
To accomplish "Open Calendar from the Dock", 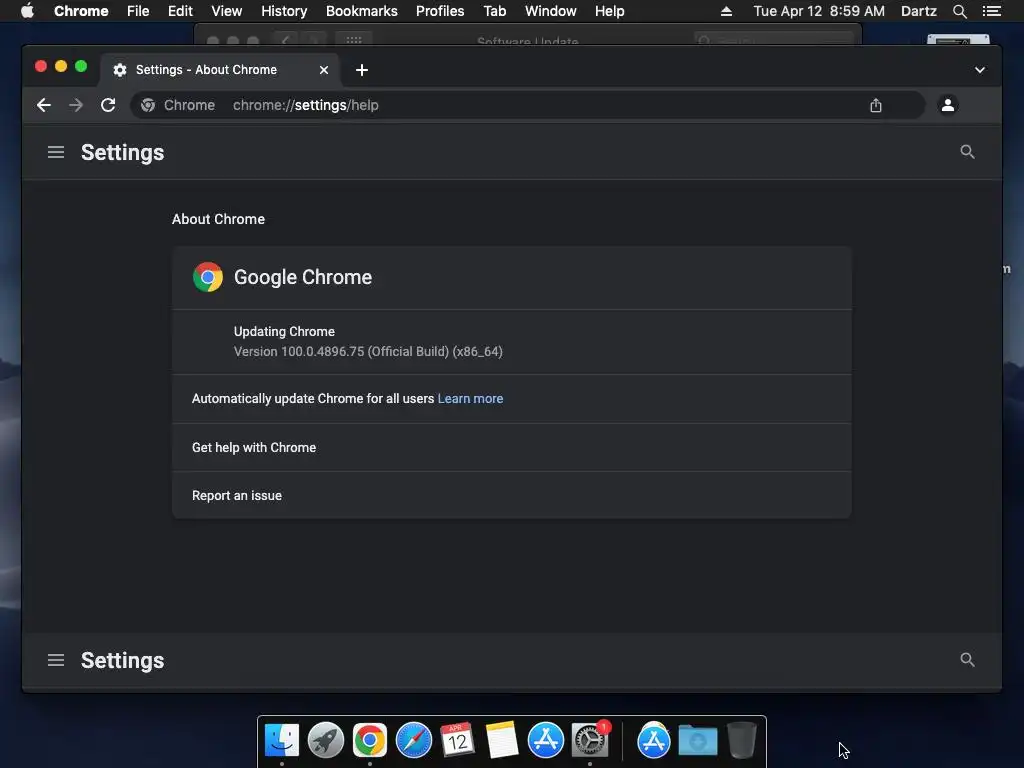I will tap(458, 741).
